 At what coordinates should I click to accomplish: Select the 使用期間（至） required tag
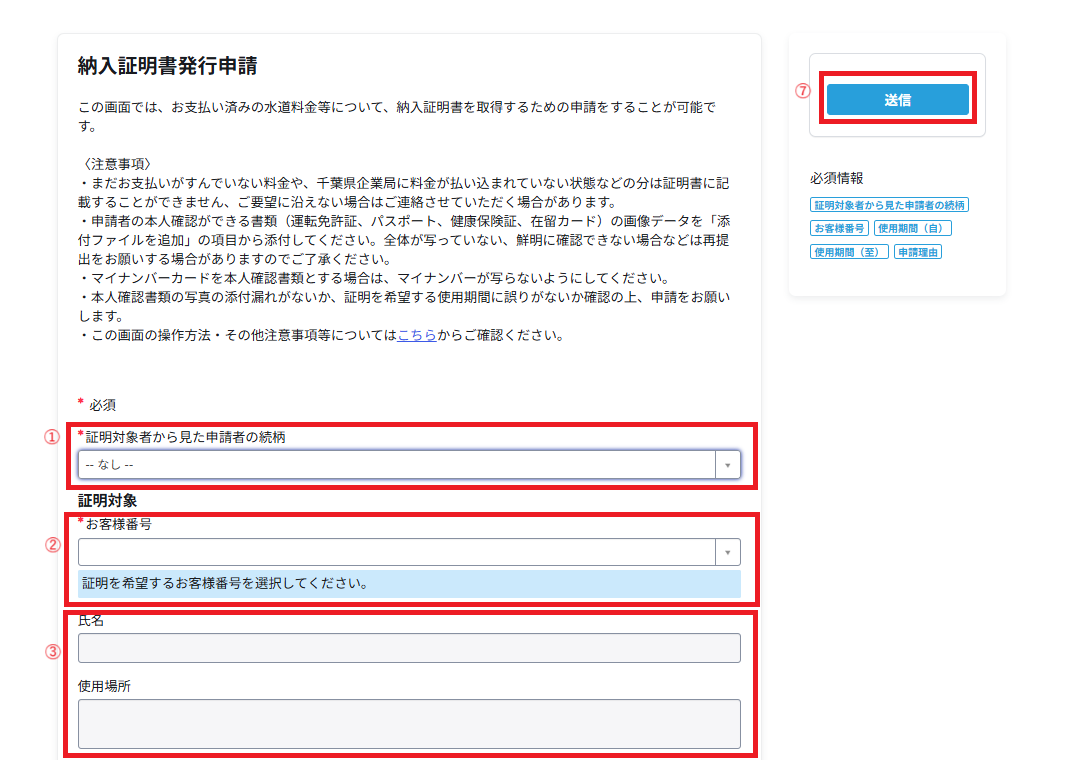[x=849, y=252]
